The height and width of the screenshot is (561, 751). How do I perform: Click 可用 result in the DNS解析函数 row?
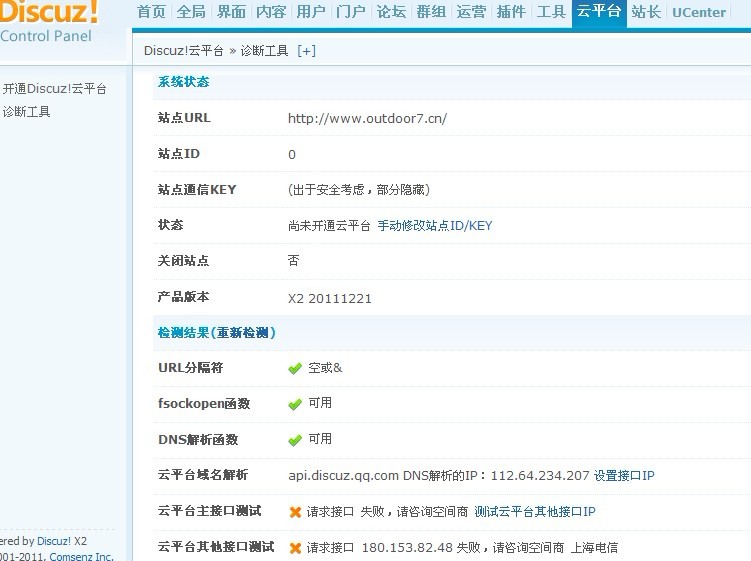(x=320, y=439)
